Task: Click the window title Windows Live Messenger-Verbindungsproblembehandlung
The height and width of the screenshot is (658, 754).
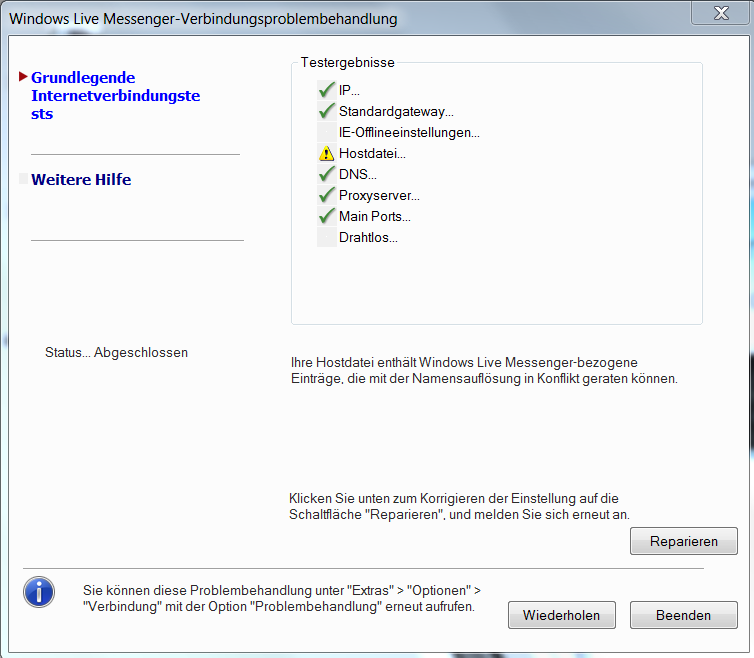Action: click(x=203, y=19)
